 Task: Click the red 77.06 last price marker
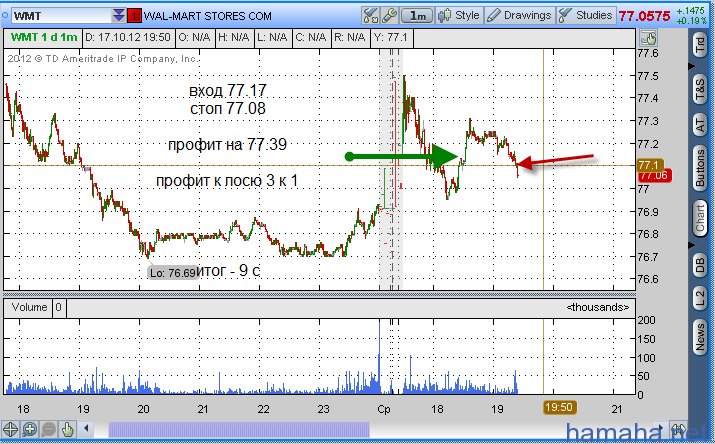(x=655, y=176)
